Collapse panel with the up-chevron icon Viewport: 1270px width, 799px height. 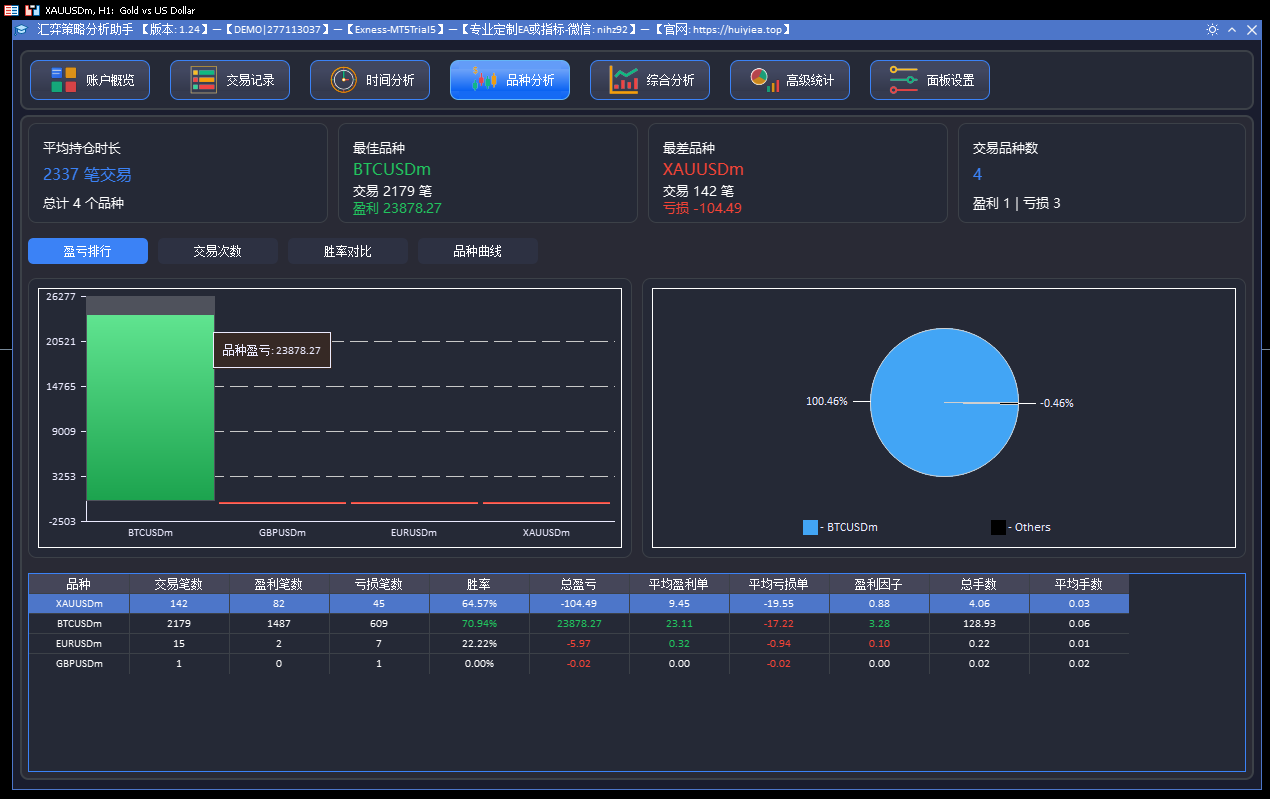click(1232, 30)
